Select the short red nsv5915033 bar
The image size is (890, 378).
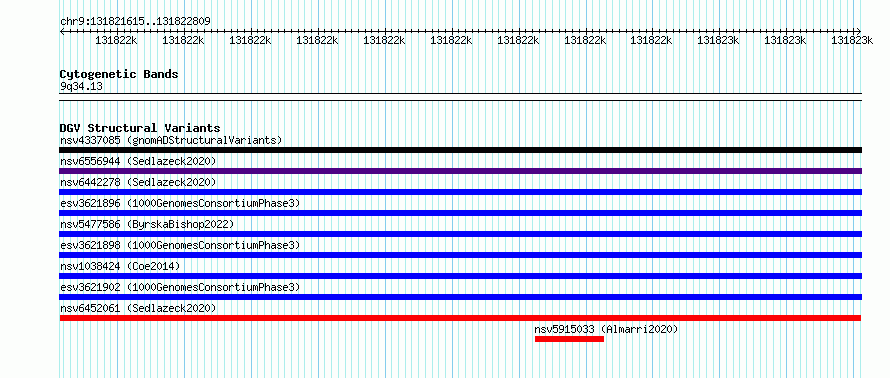[x=569, y=339]
